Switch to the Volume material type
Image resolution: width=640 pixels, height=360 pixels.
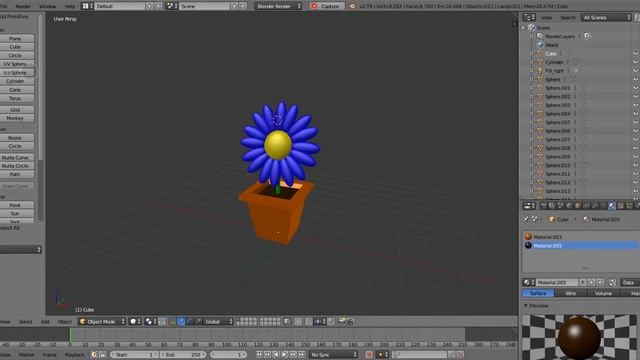pos(603,293)
